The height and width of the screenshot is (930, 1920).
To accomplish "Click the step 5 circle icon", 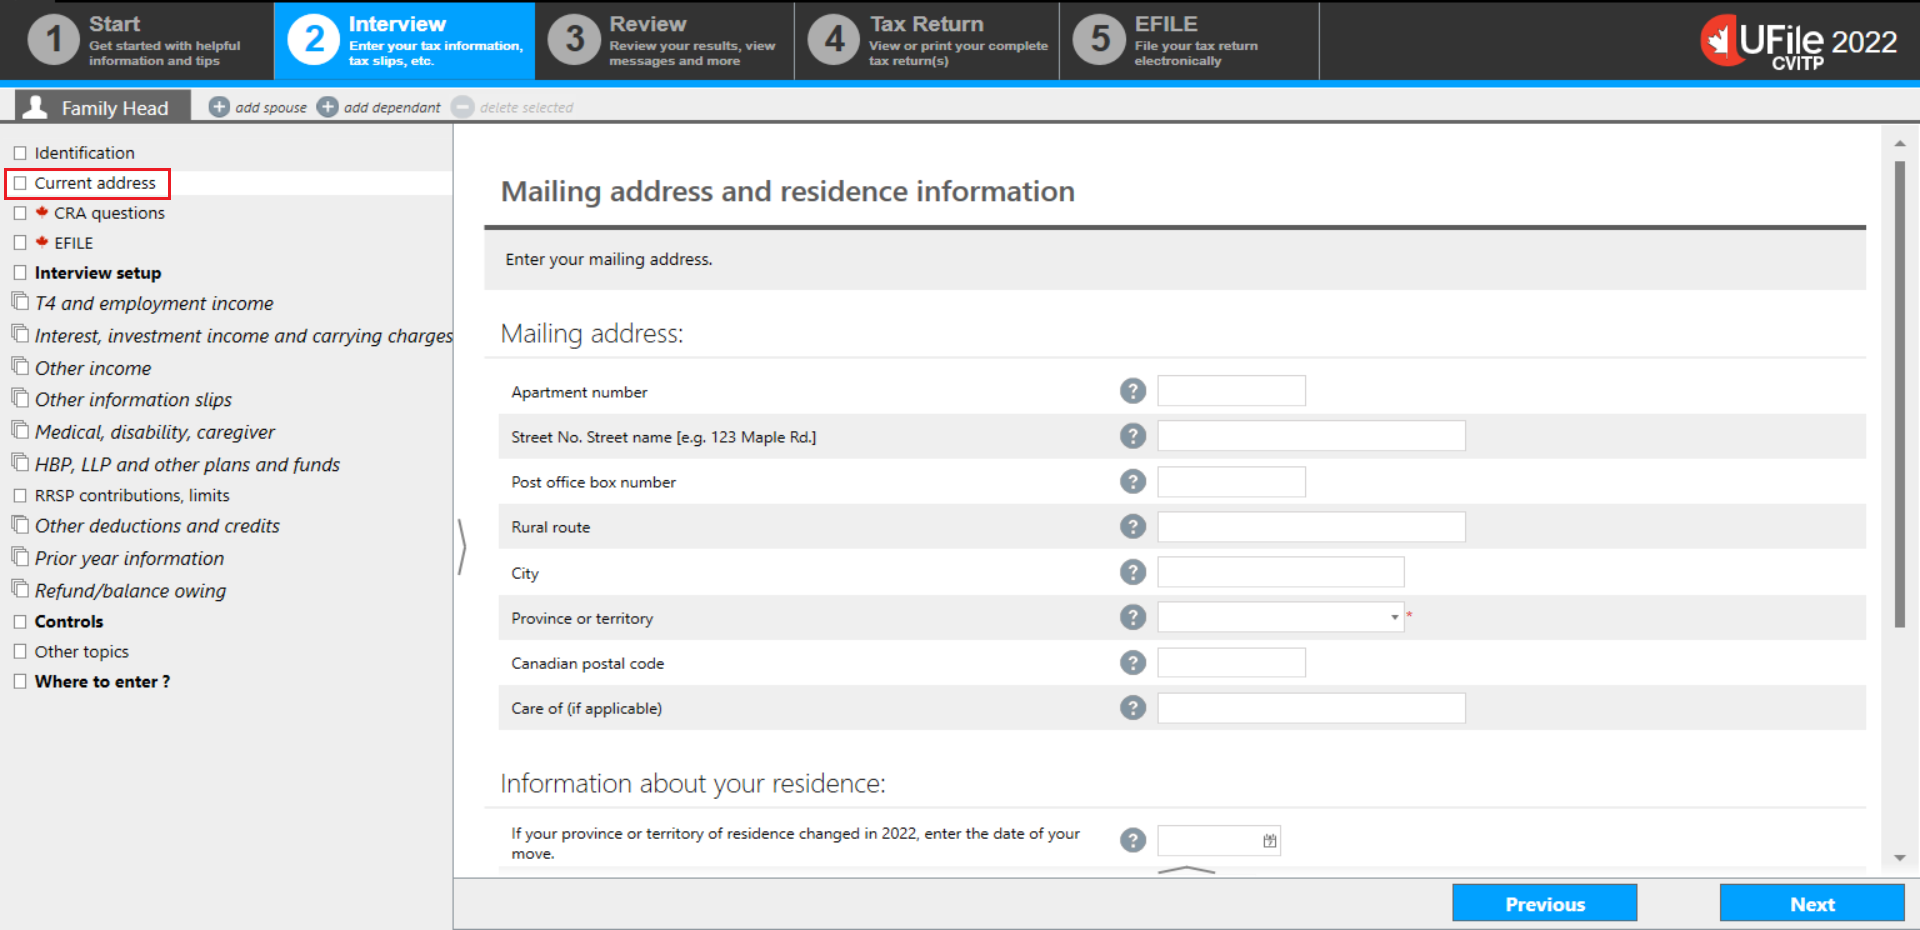I will [1099, 41].
